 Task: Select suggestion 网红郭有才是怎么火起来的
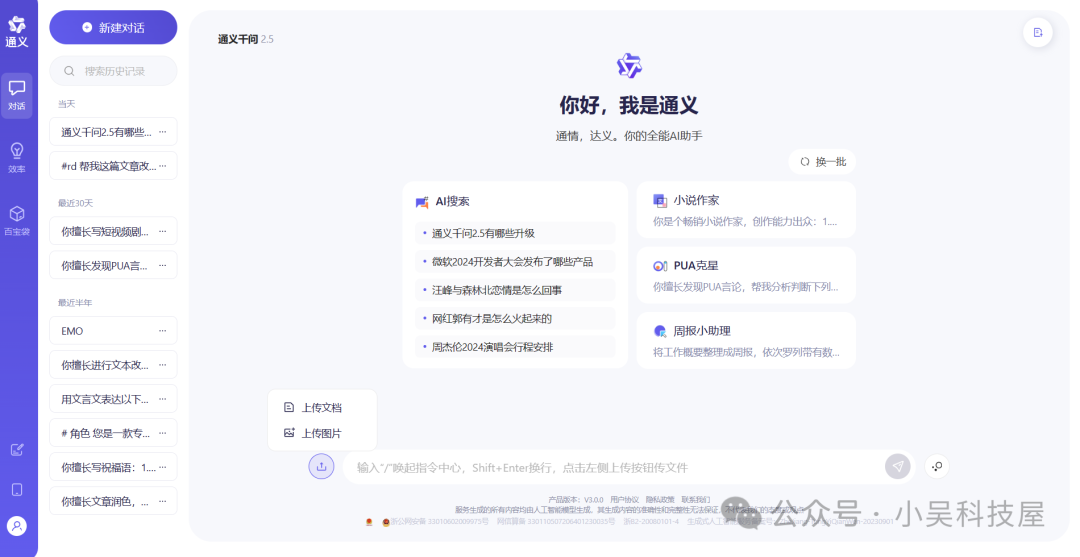tap(515, 318)
